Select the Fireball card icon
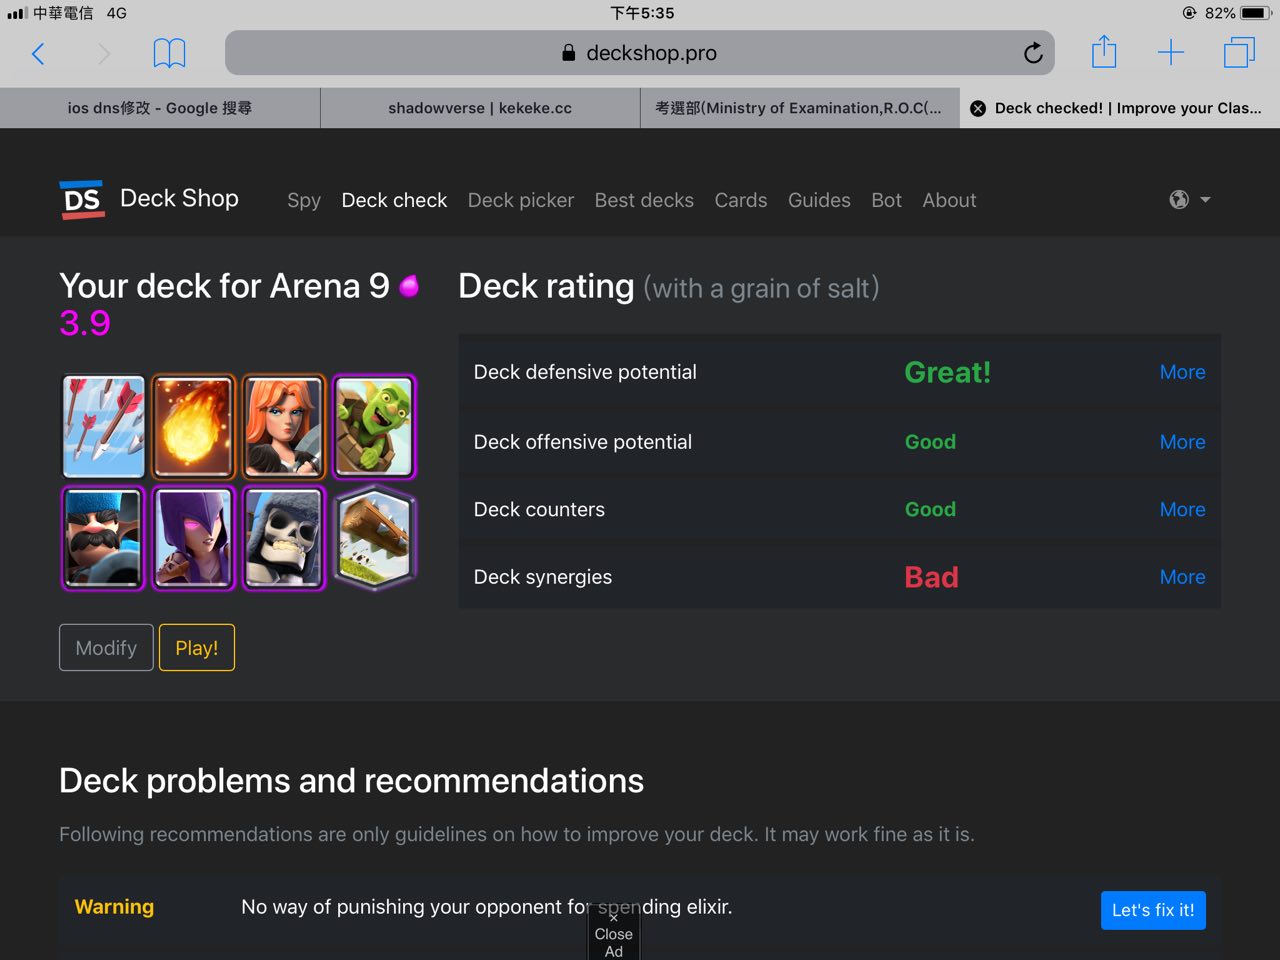The image size is (1280, 960). (194, 427)
